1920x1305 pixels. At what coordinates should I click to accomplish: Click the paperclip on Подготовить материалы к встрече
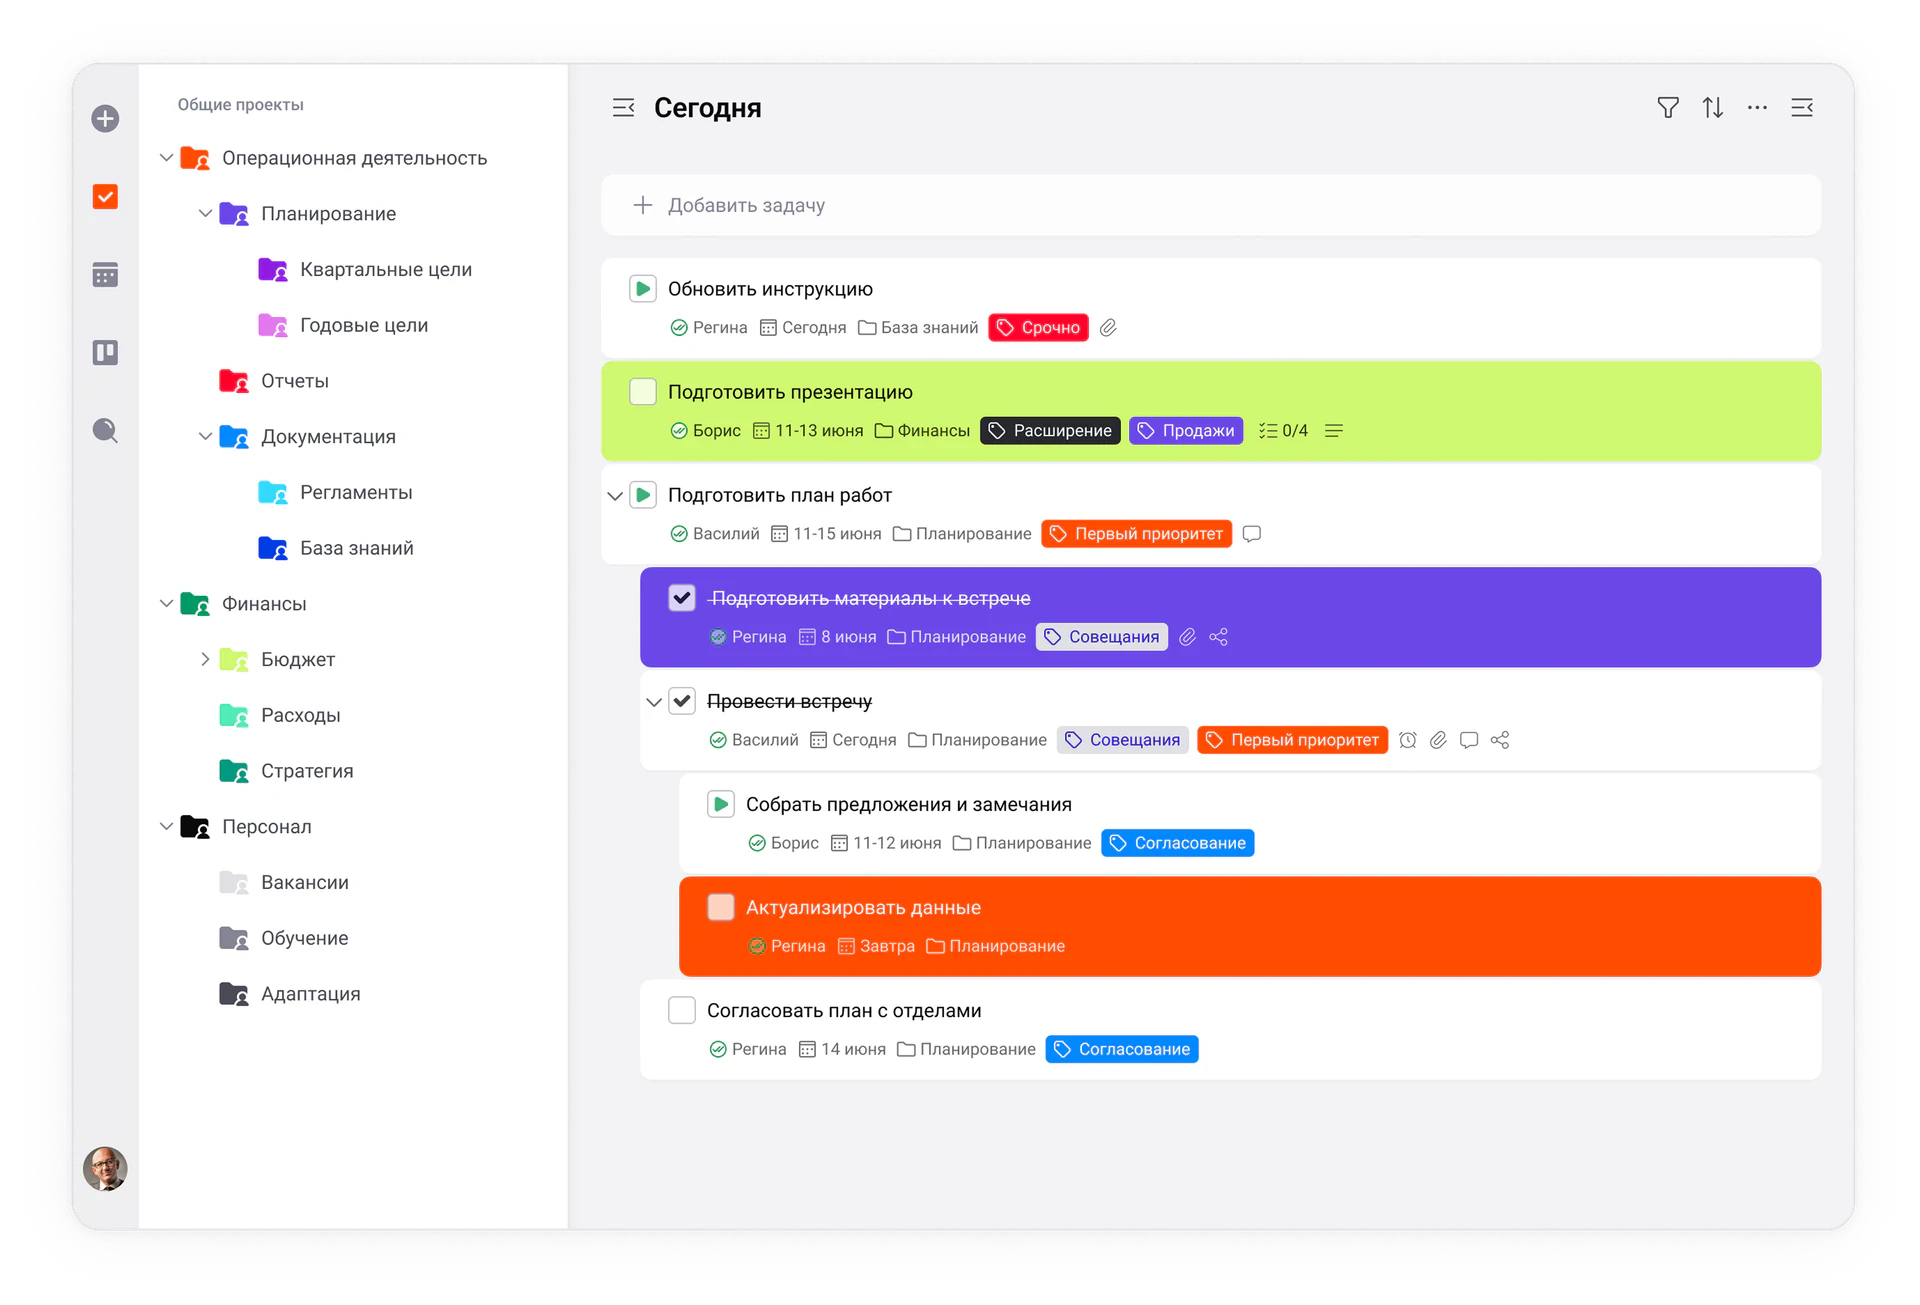(x=1187, y=637)
